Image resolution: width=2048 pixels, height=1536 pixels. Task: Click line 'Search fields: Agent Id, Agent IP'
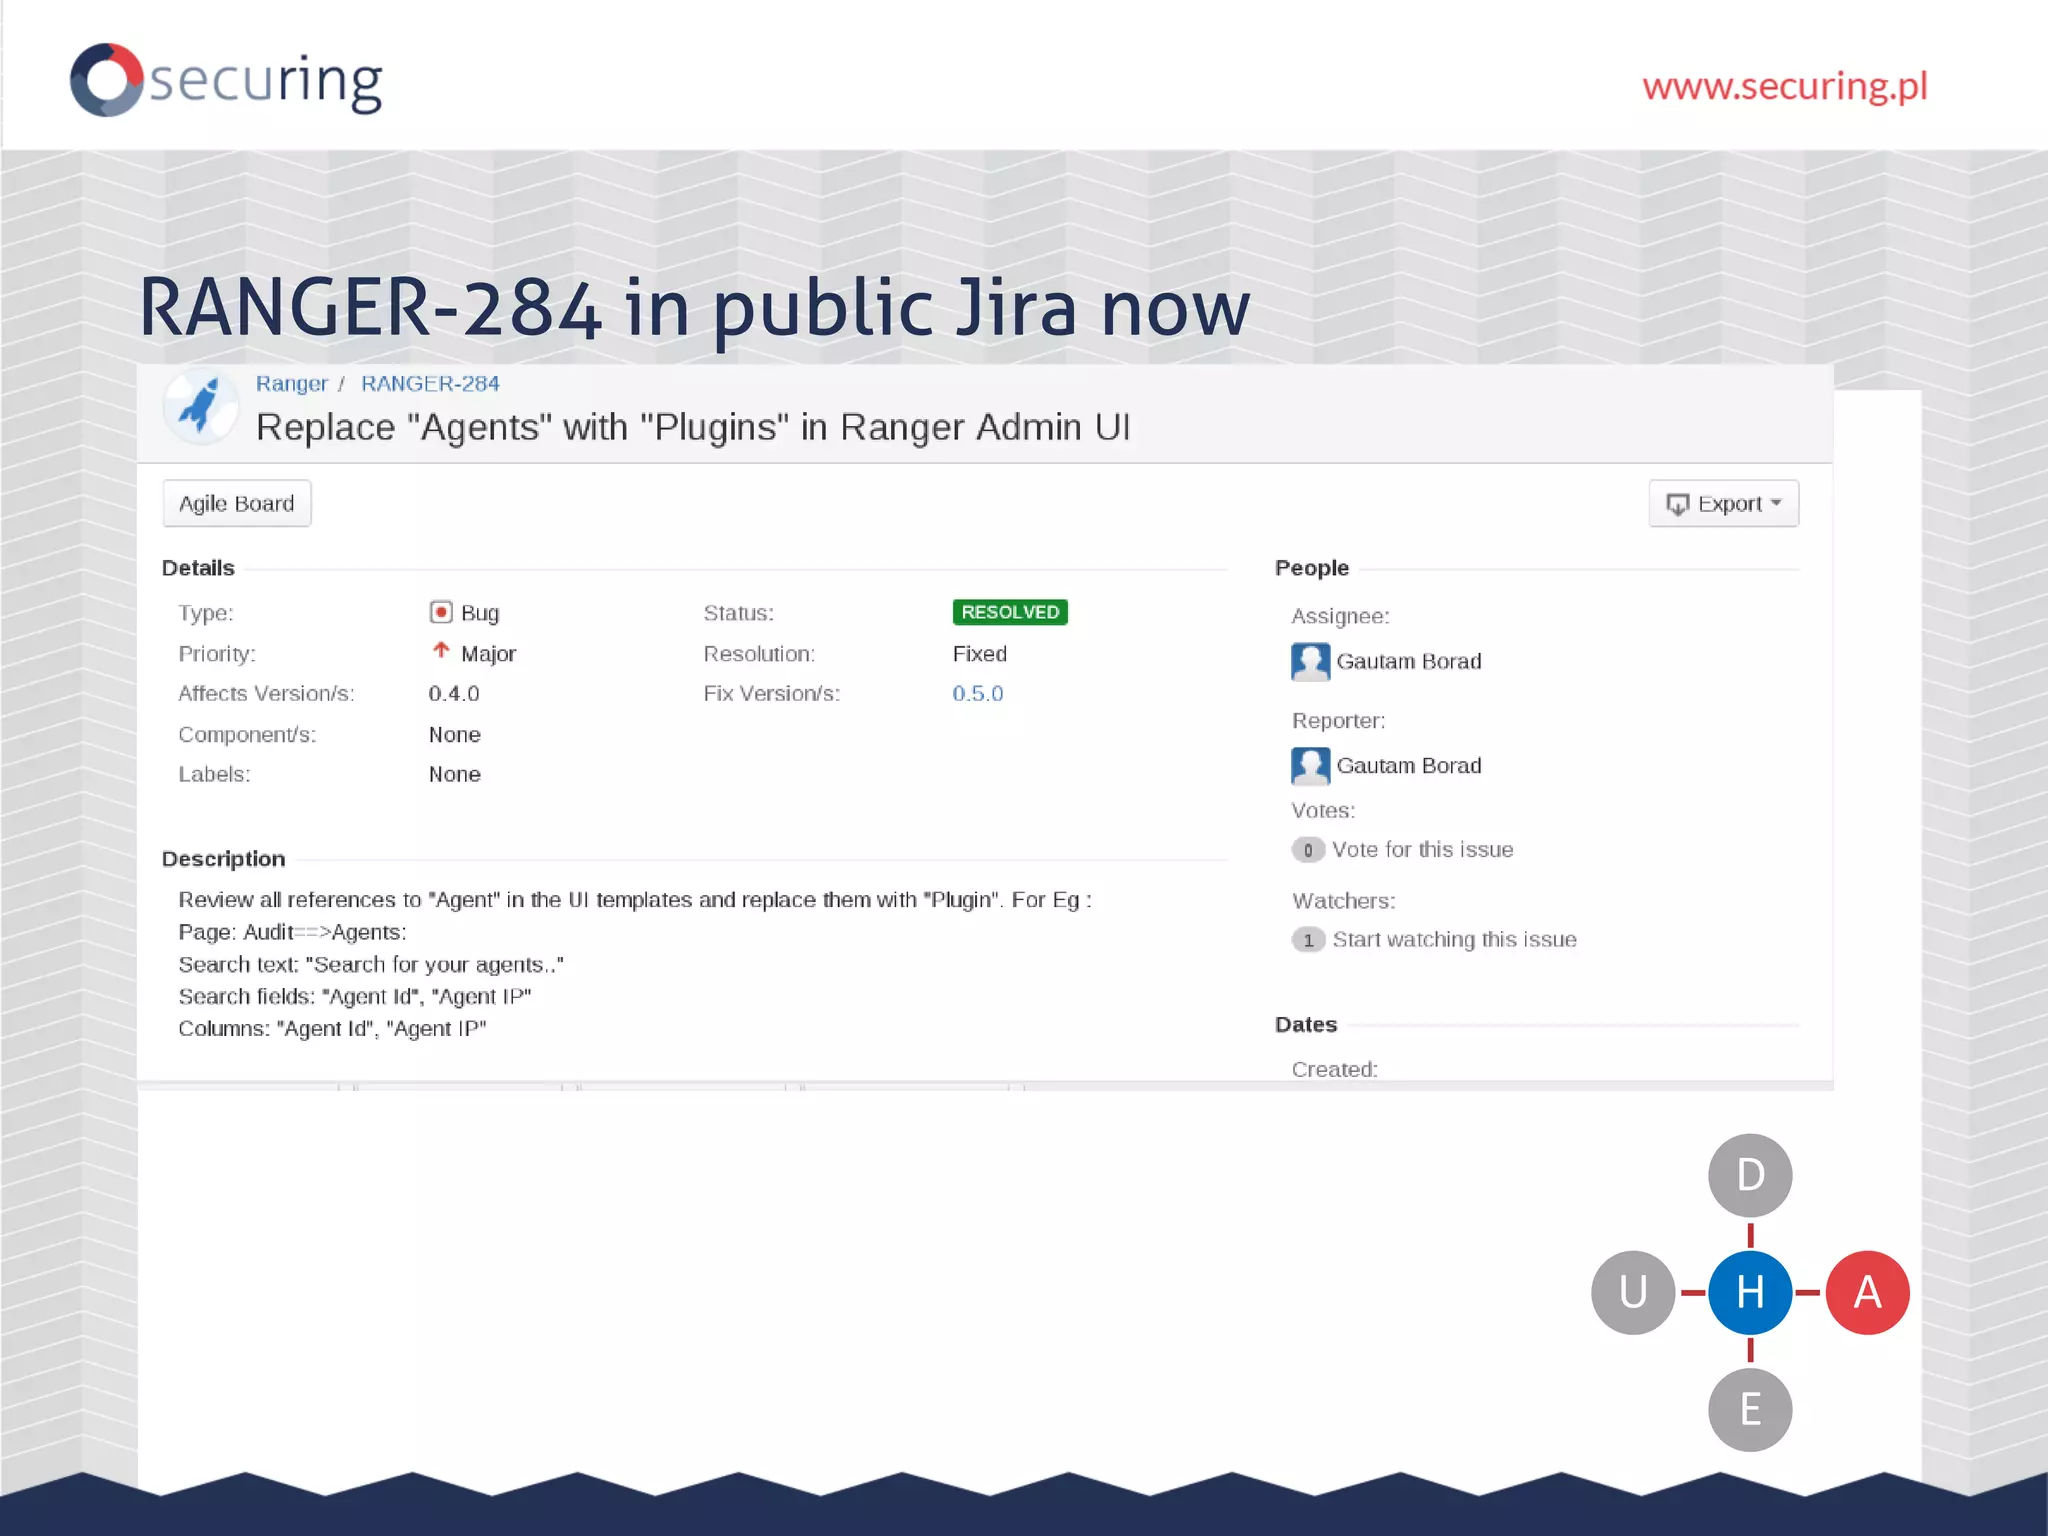[355, 997]
